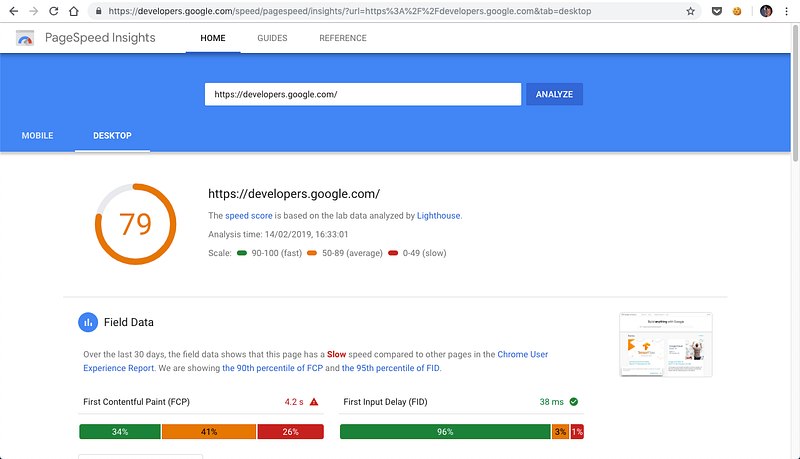The width and height of the screenshot is (800, 459).
Task: Open the Lighthouse link
Action: click(438, 216)
